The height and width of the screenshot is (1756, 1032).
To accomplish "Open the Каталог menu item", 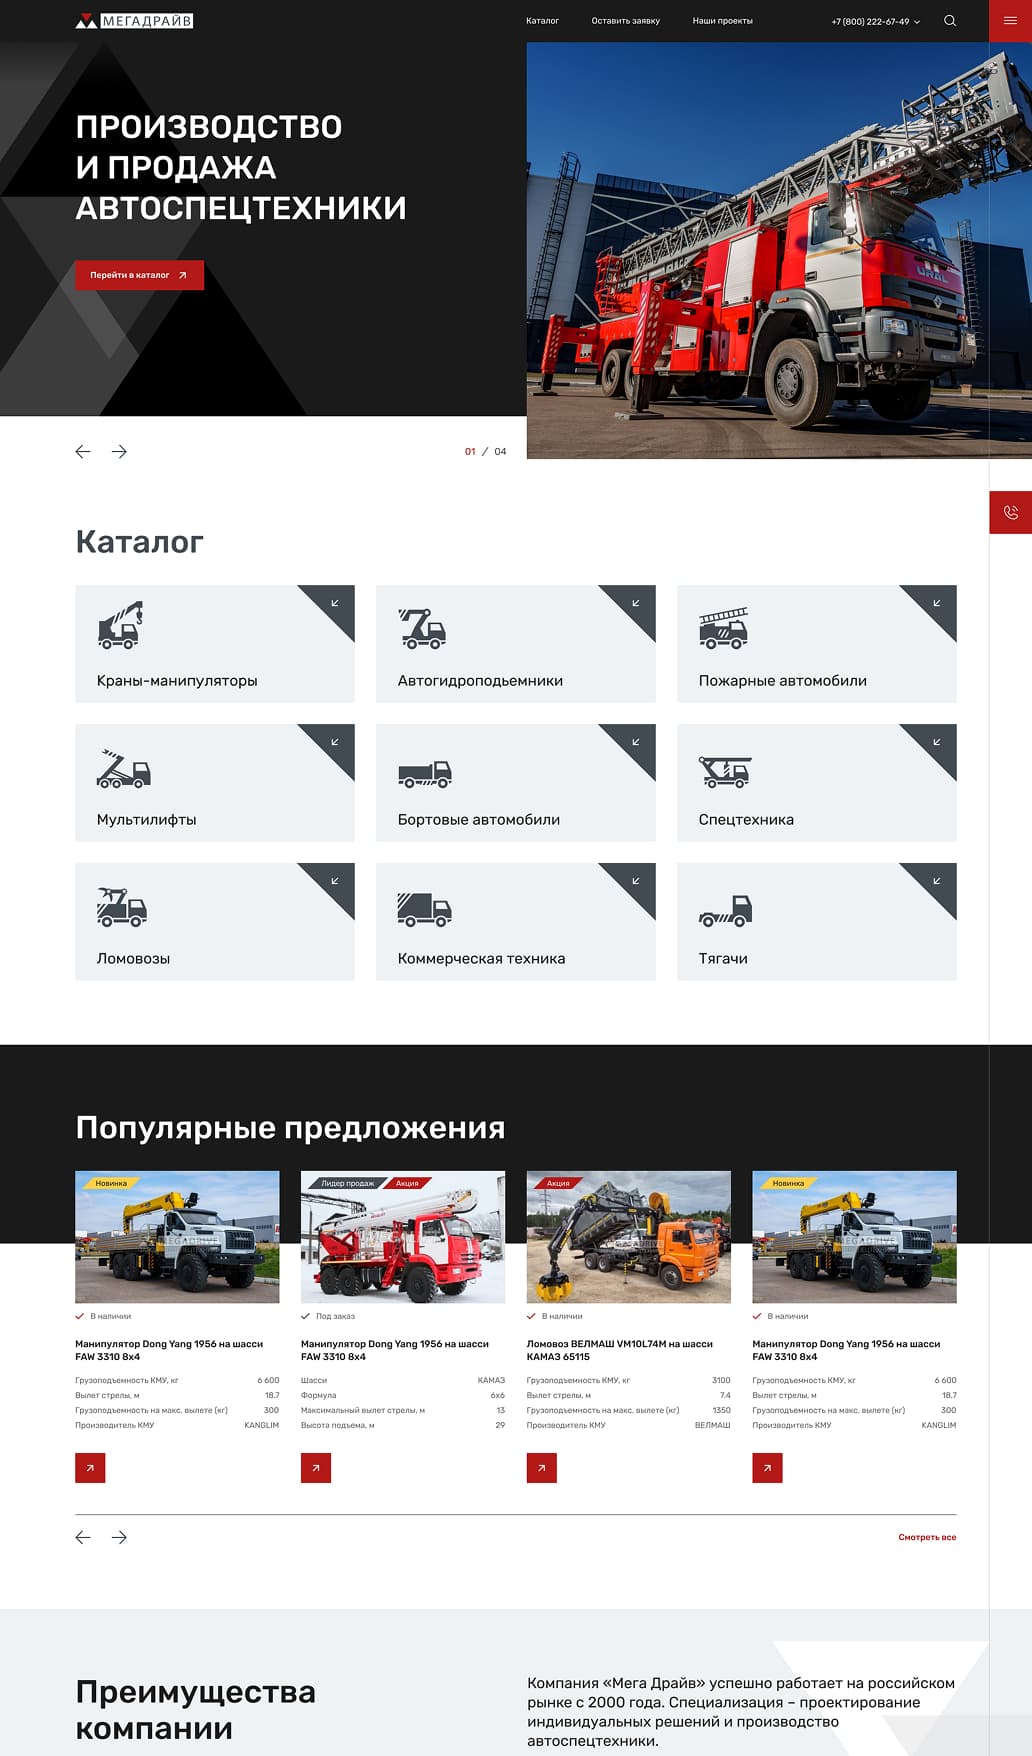I will click(x=542, y=21).
